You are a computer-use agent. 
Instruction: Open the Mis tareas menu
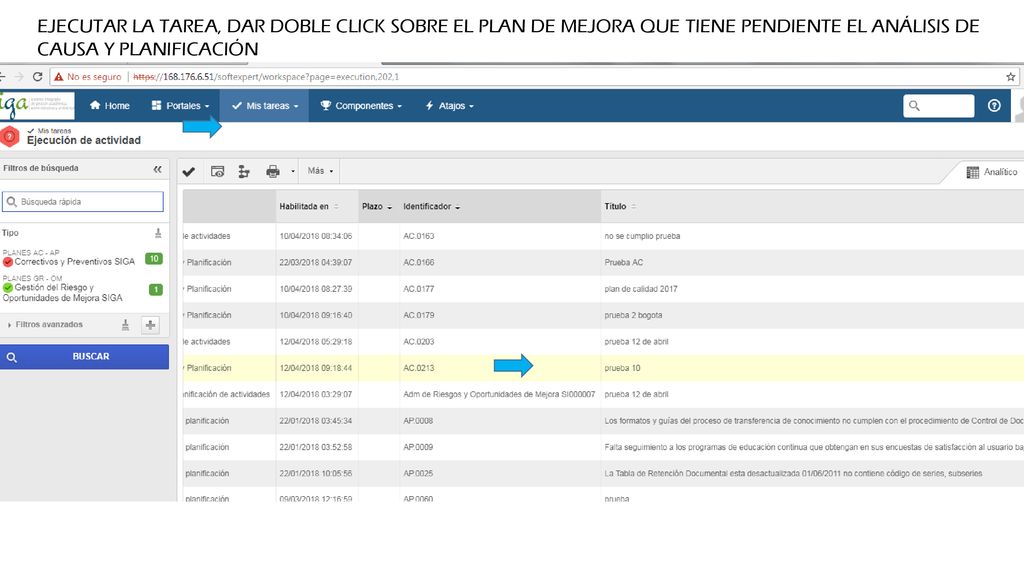pos(264,106)
